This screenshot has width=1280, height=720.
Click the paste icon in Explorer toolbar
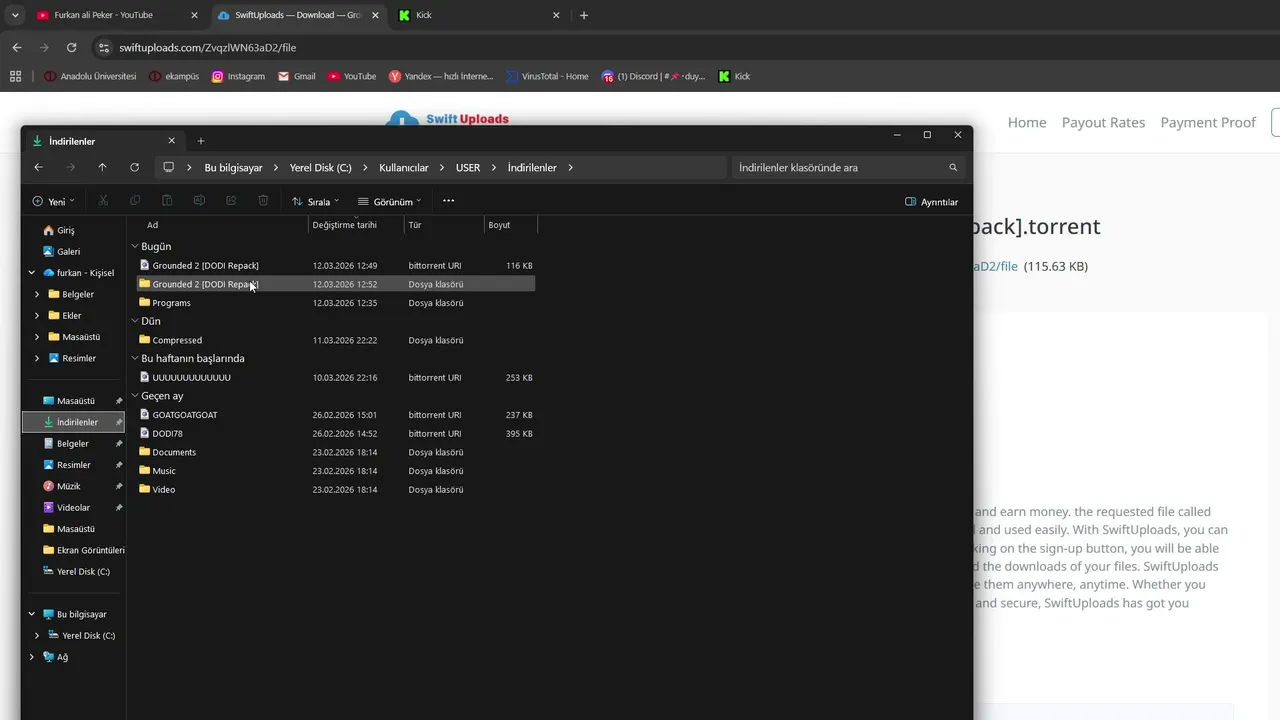tap(167, 201)
